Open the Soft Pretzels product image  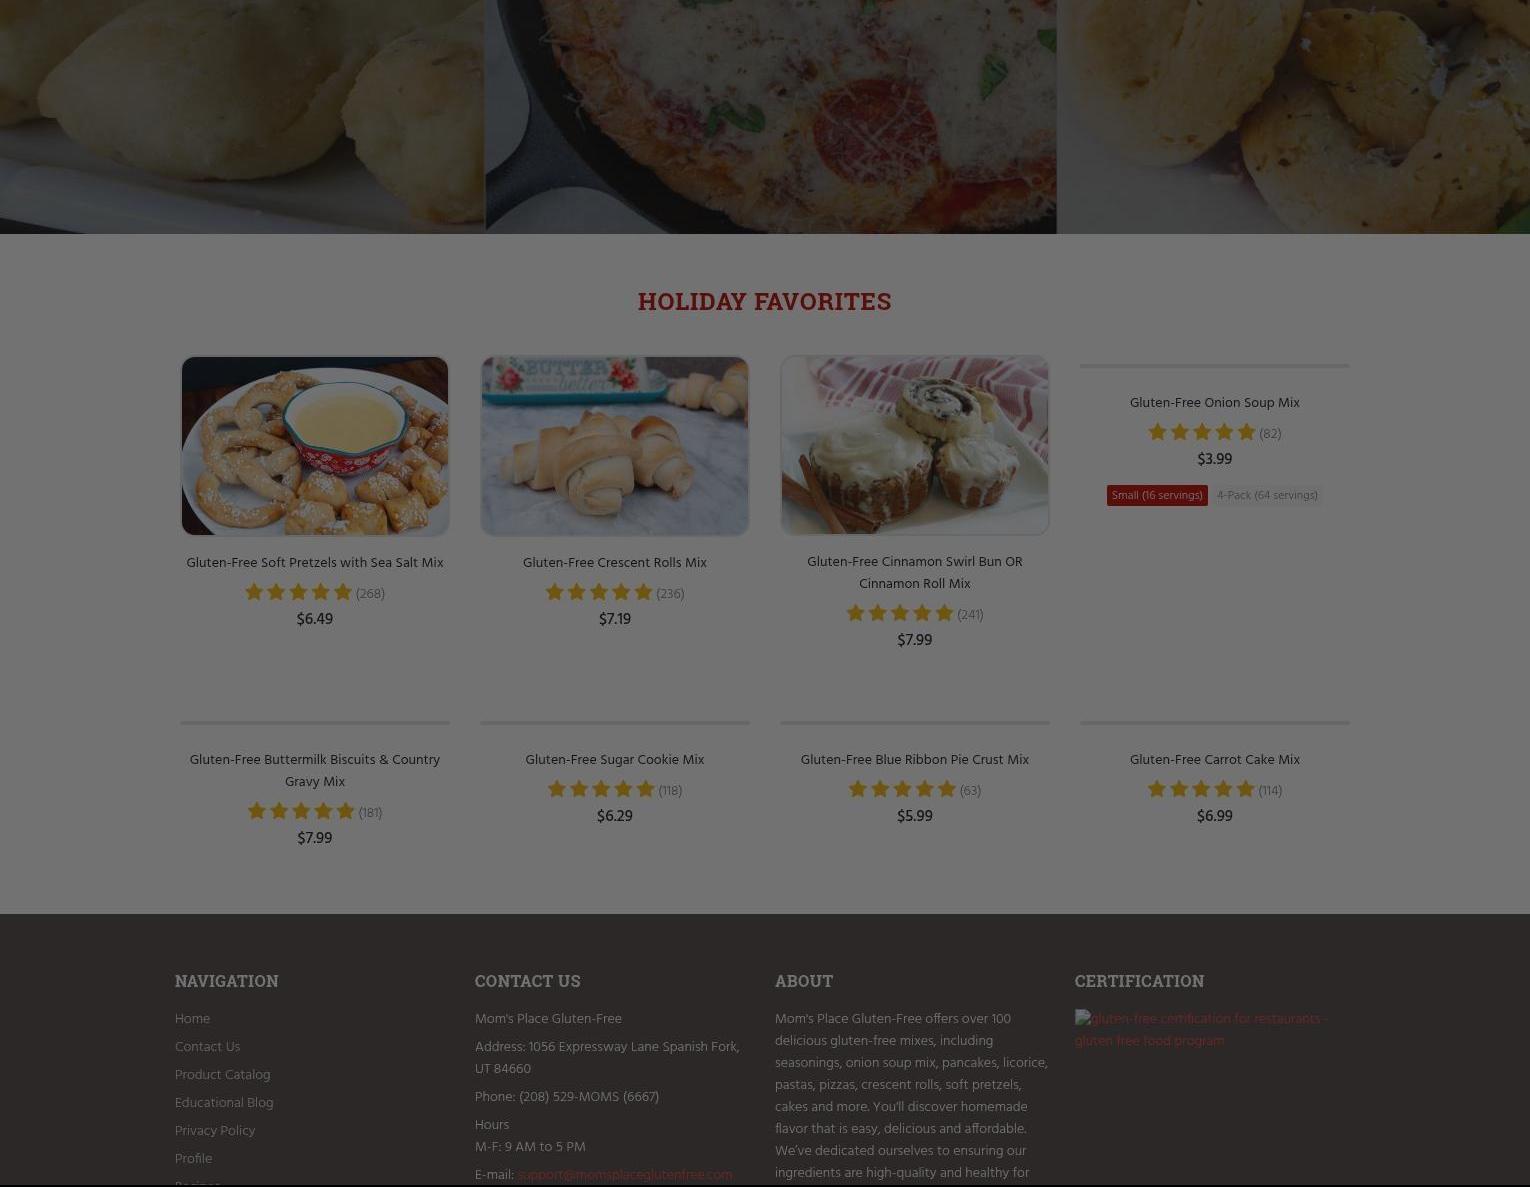click(315, 446)
